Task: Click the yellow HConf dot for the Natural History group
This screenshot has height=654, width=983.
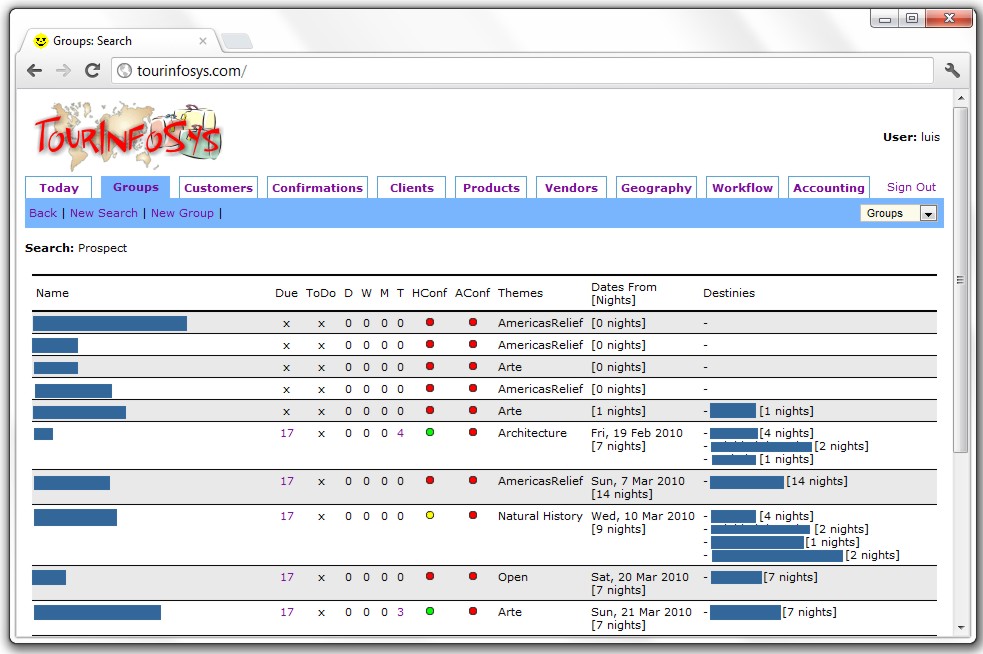Action: coord(430,516)
